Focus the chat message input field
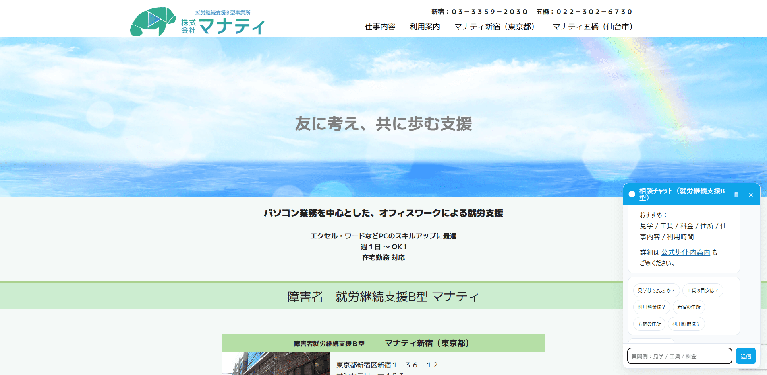The width and height of the screenshot is (767, 375). click(x=679, y=356)
